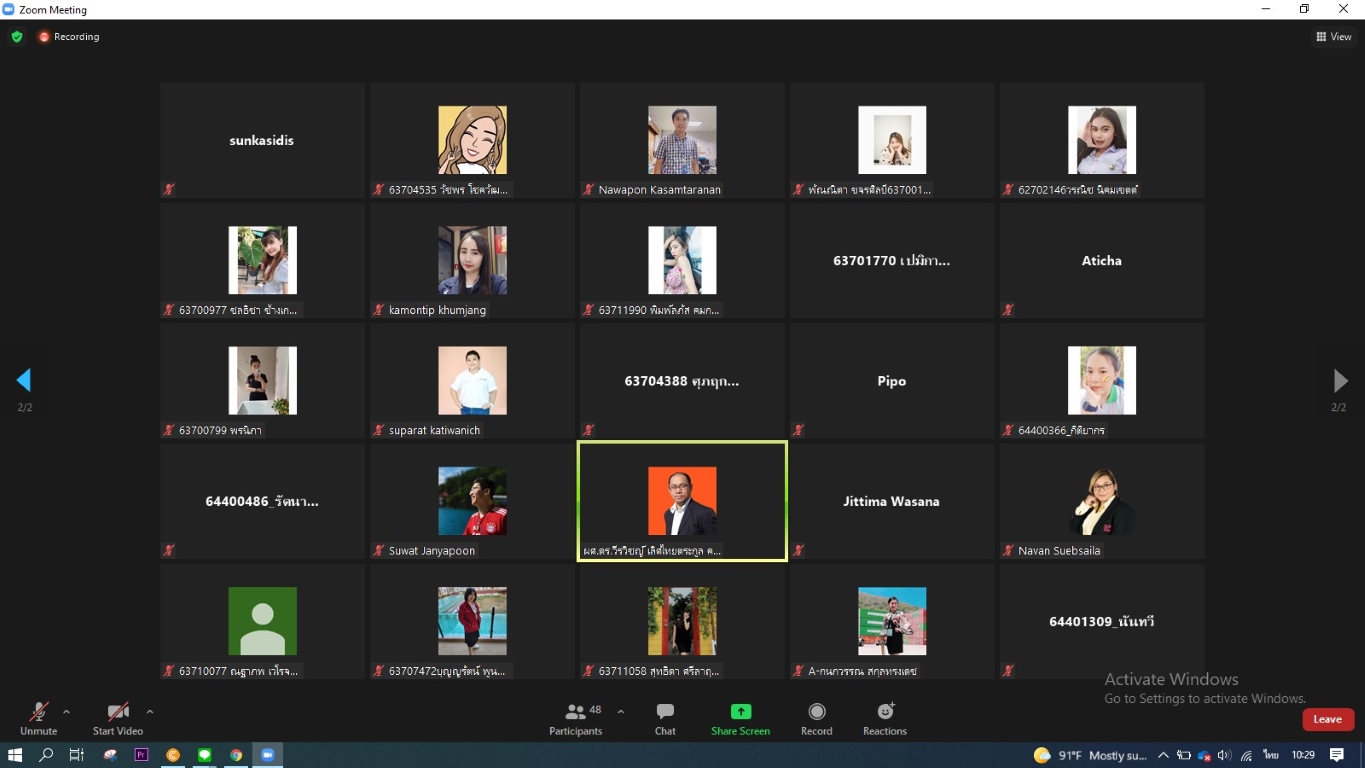Screen dimensions: 1365x768
Task: Open the Chat panel
Action: click(665, 718)
